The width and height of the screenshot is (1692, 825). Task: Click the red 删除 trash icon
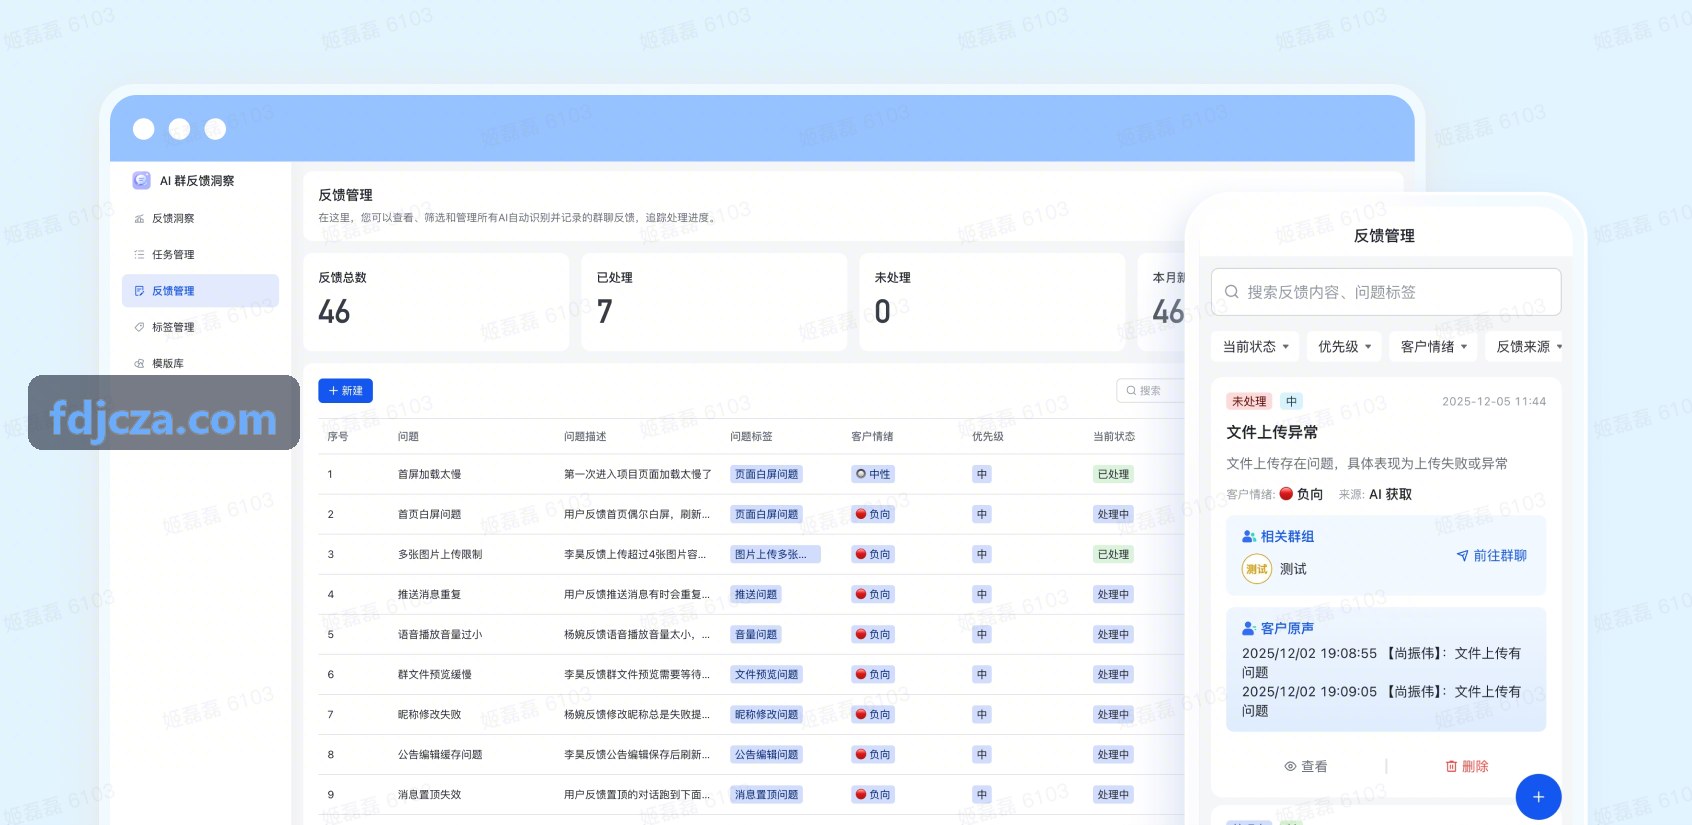click(1451, 767)
